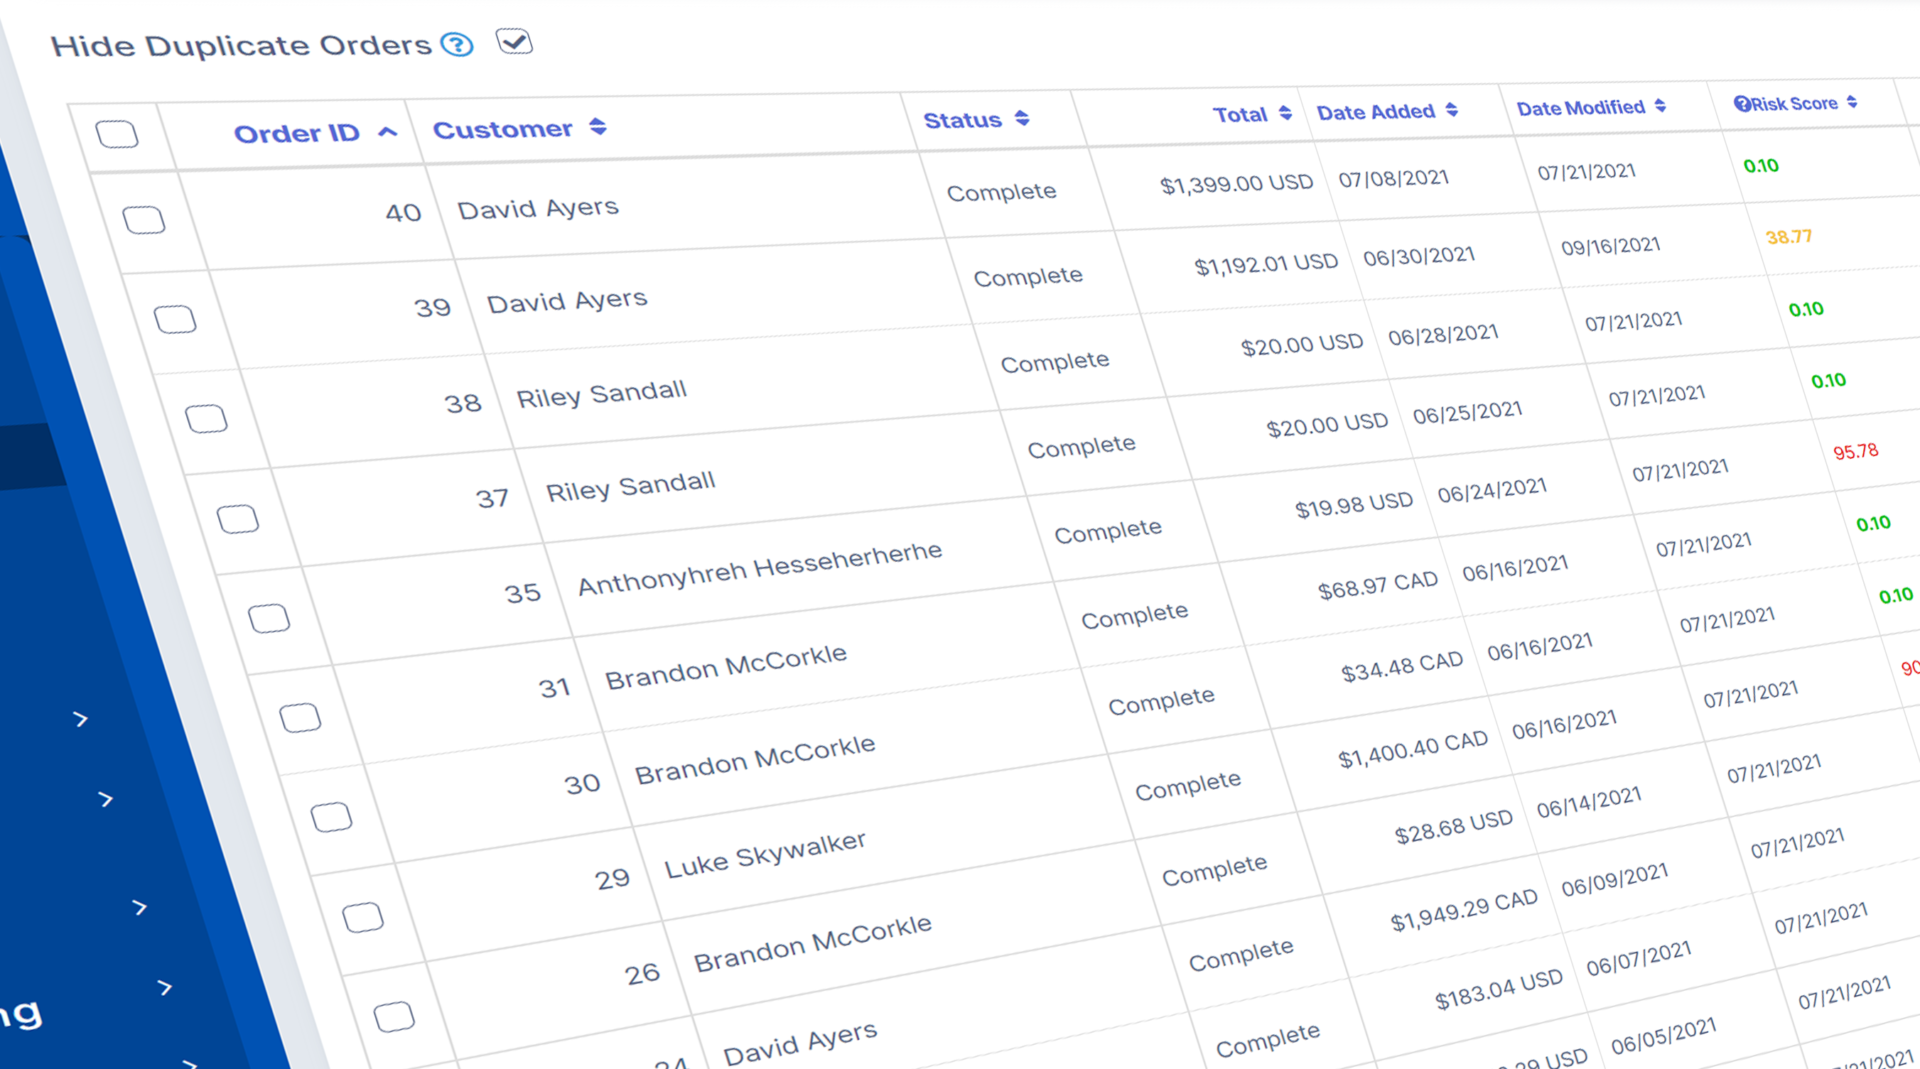Click the Total sort arrows icon
Image resolution: width=1920 pixels, height=1069 pixels.
(x=1285, y=113)
